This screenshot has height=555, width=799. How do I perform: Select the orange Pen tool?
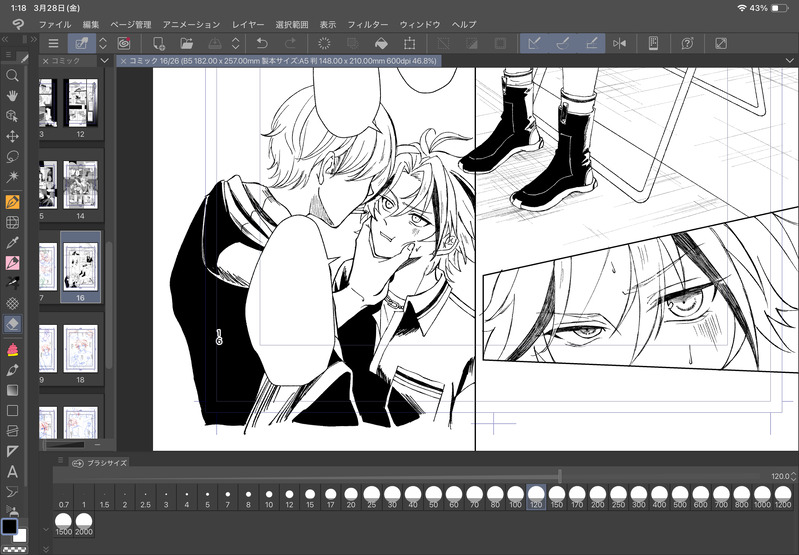[12, 202]
